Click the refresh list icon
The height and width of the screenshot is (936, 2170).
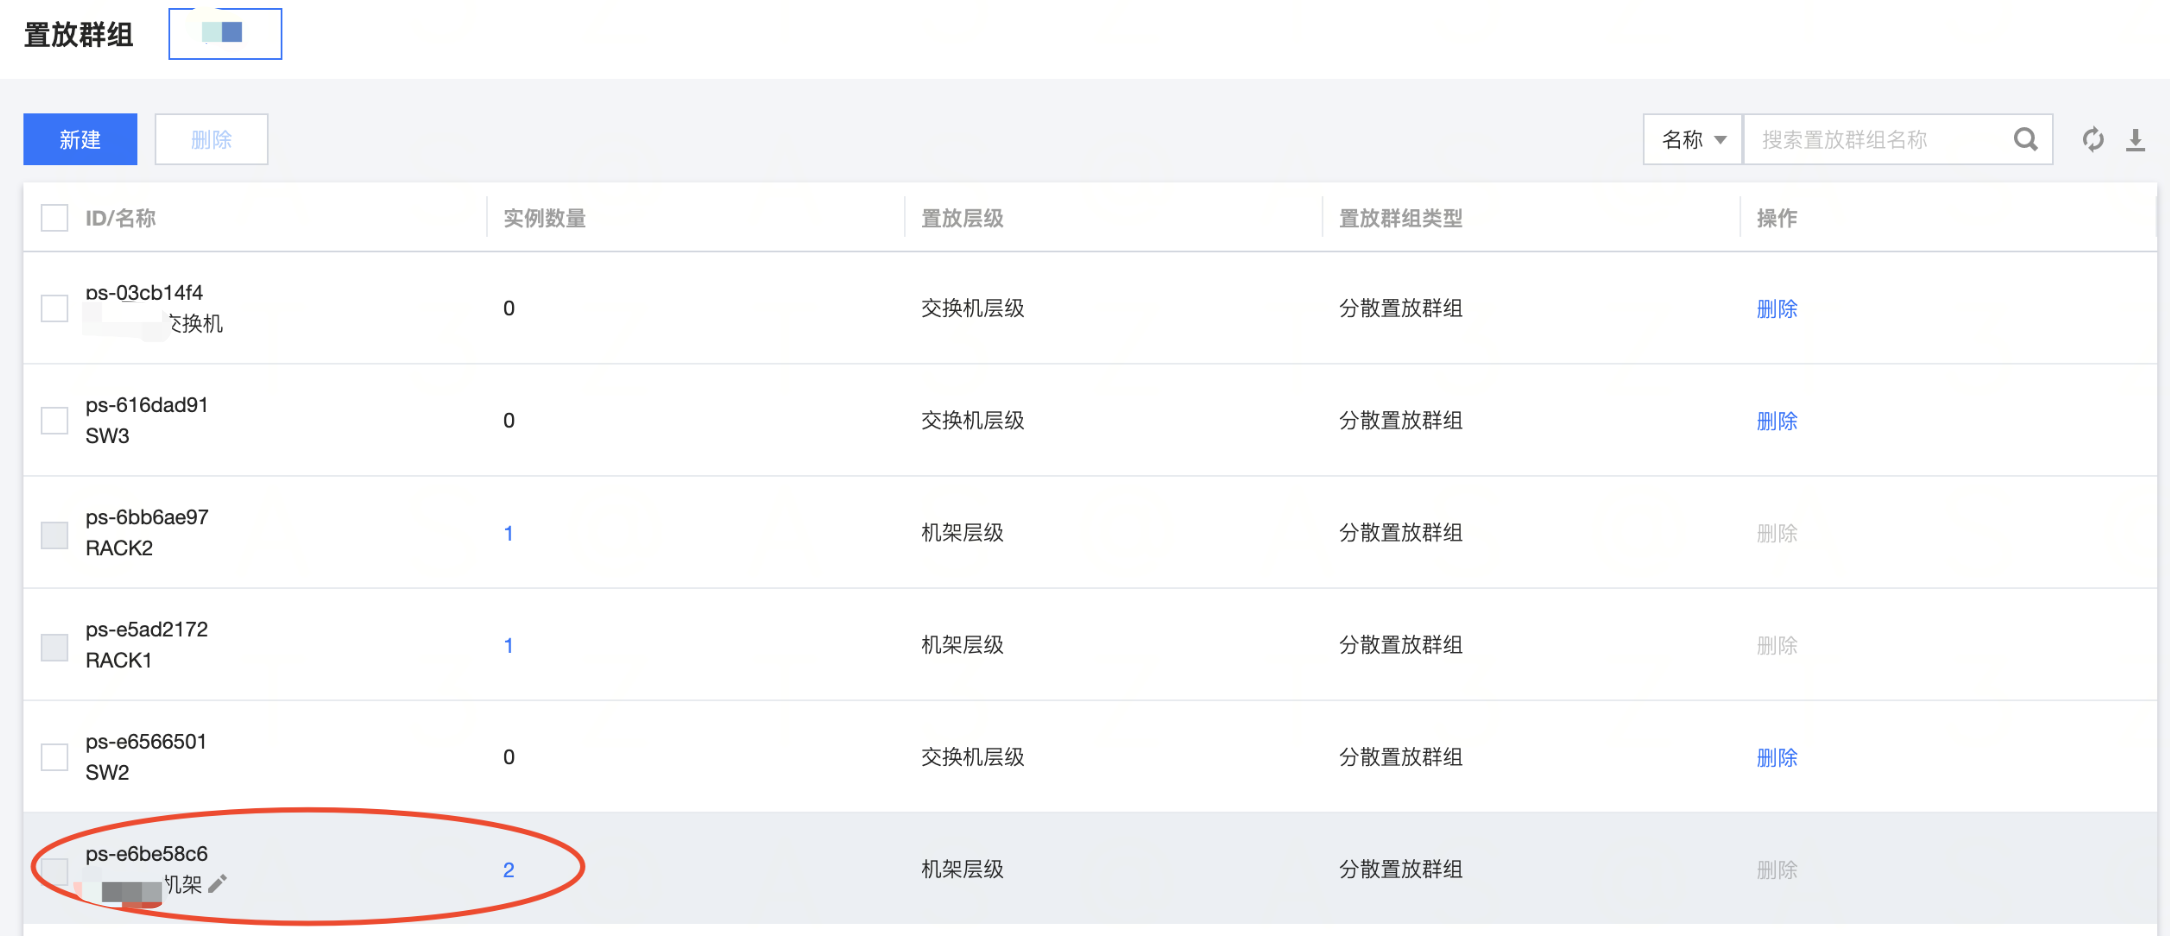[2093, 140]
